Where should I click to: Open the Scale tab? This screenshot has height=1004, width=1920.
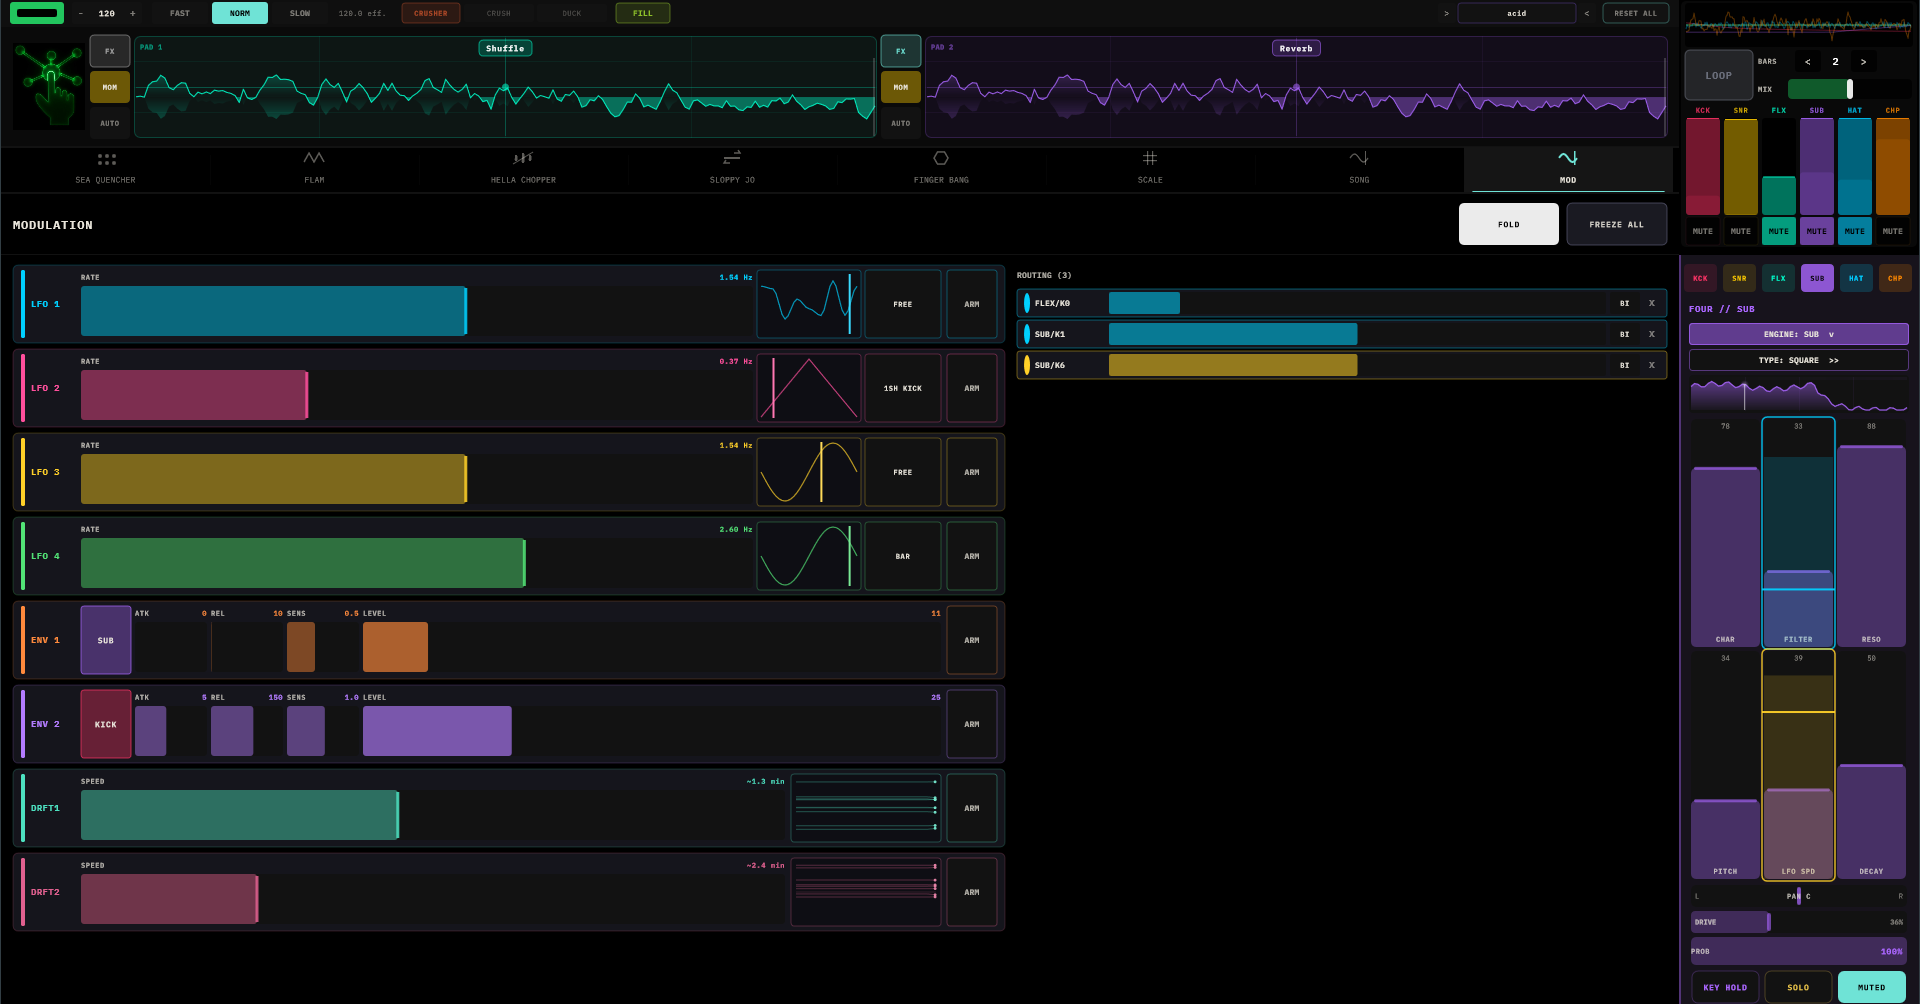tap(1150, 169)
